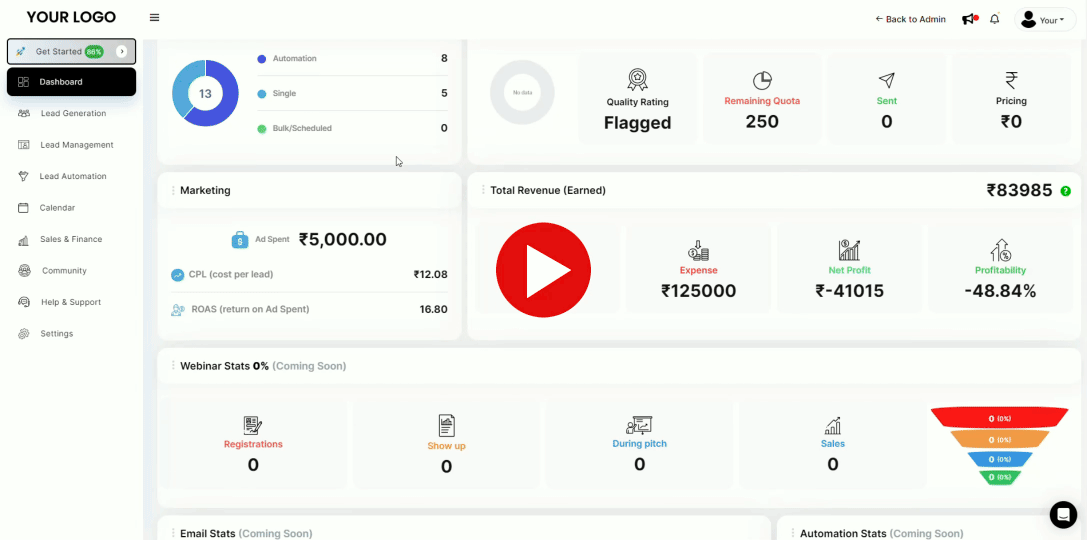
Task: Click the Sent paper plane icon
Action: [886, 80]
